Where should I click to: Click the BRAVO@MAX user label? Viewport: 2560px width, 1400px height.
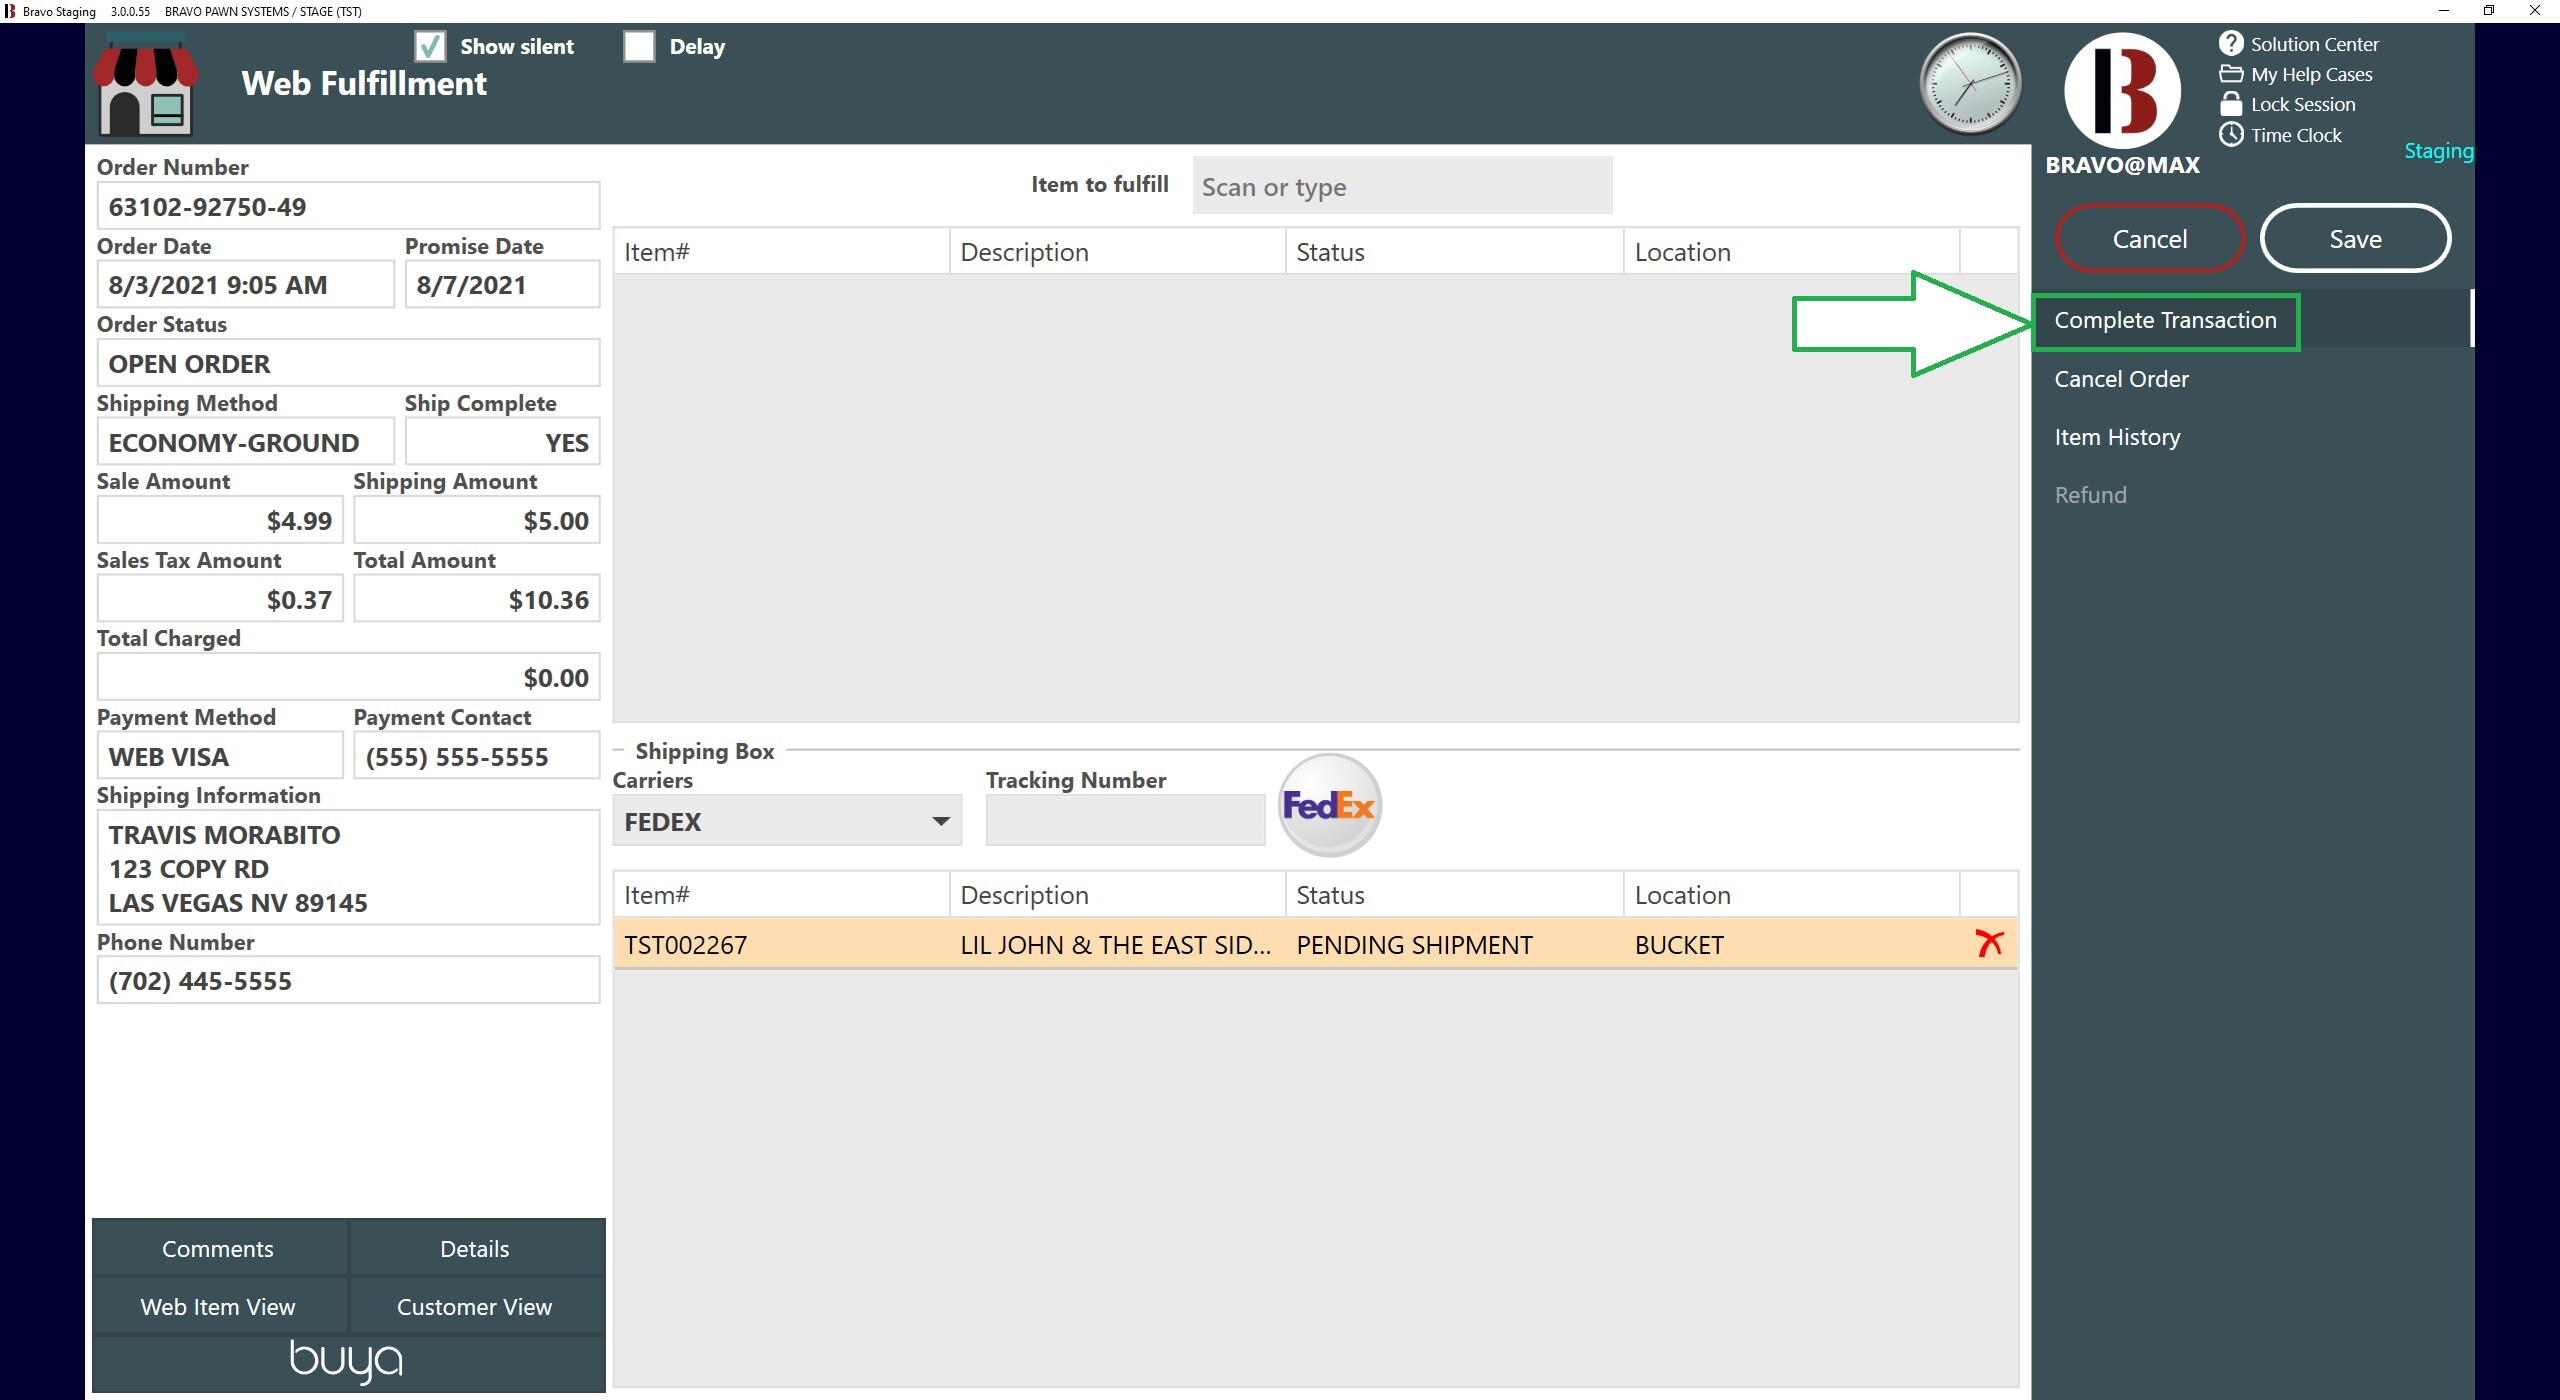click(x=2122, y=165)
